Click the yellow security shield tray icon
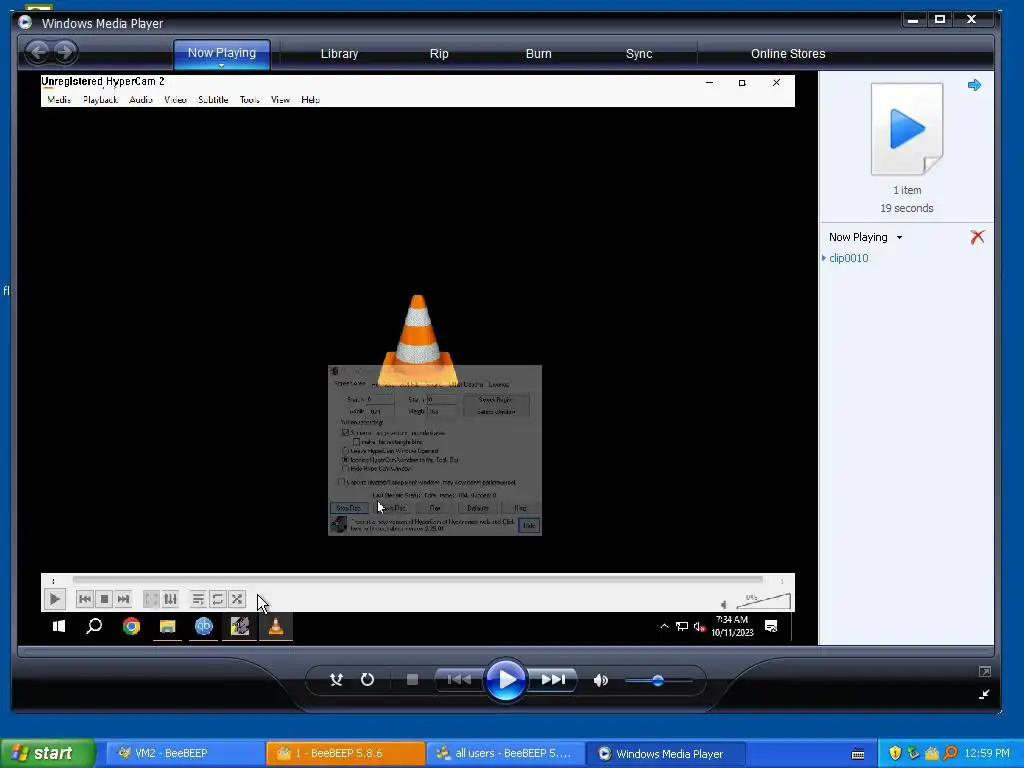The width and height of the screenshot is (1024, 768). click(x=895, y=753)
